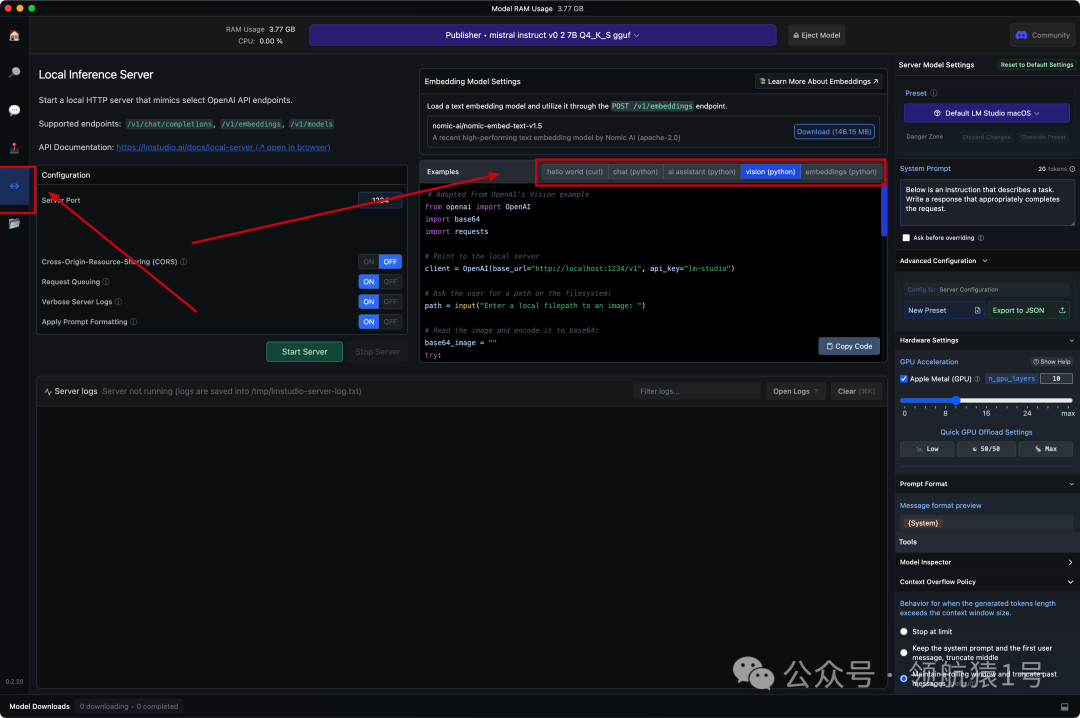This screenshot has width=1080, height=718.
Task: Click the bottom-right status bar panel icon
Action: click(x=1064, y=706)
